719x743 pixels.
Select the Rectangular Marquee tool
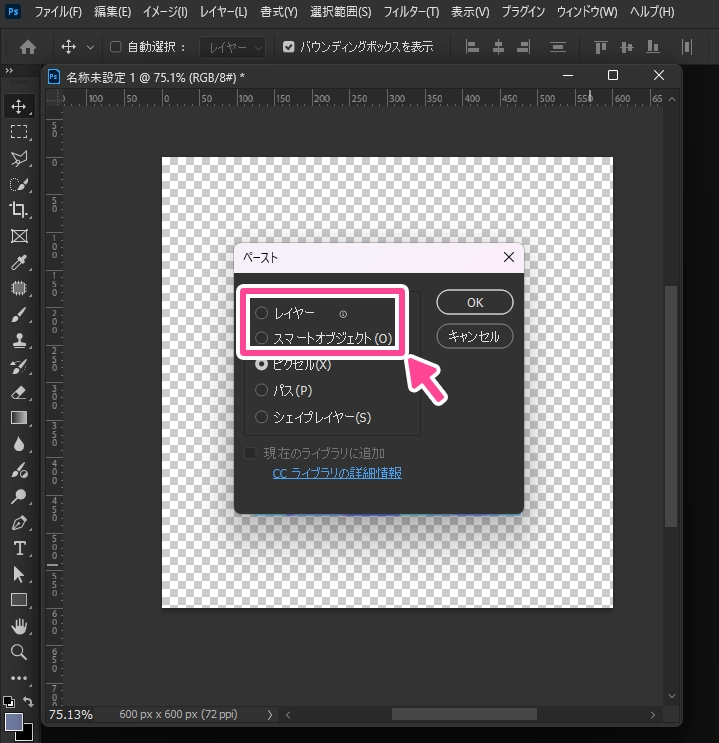tap(18, 132)
